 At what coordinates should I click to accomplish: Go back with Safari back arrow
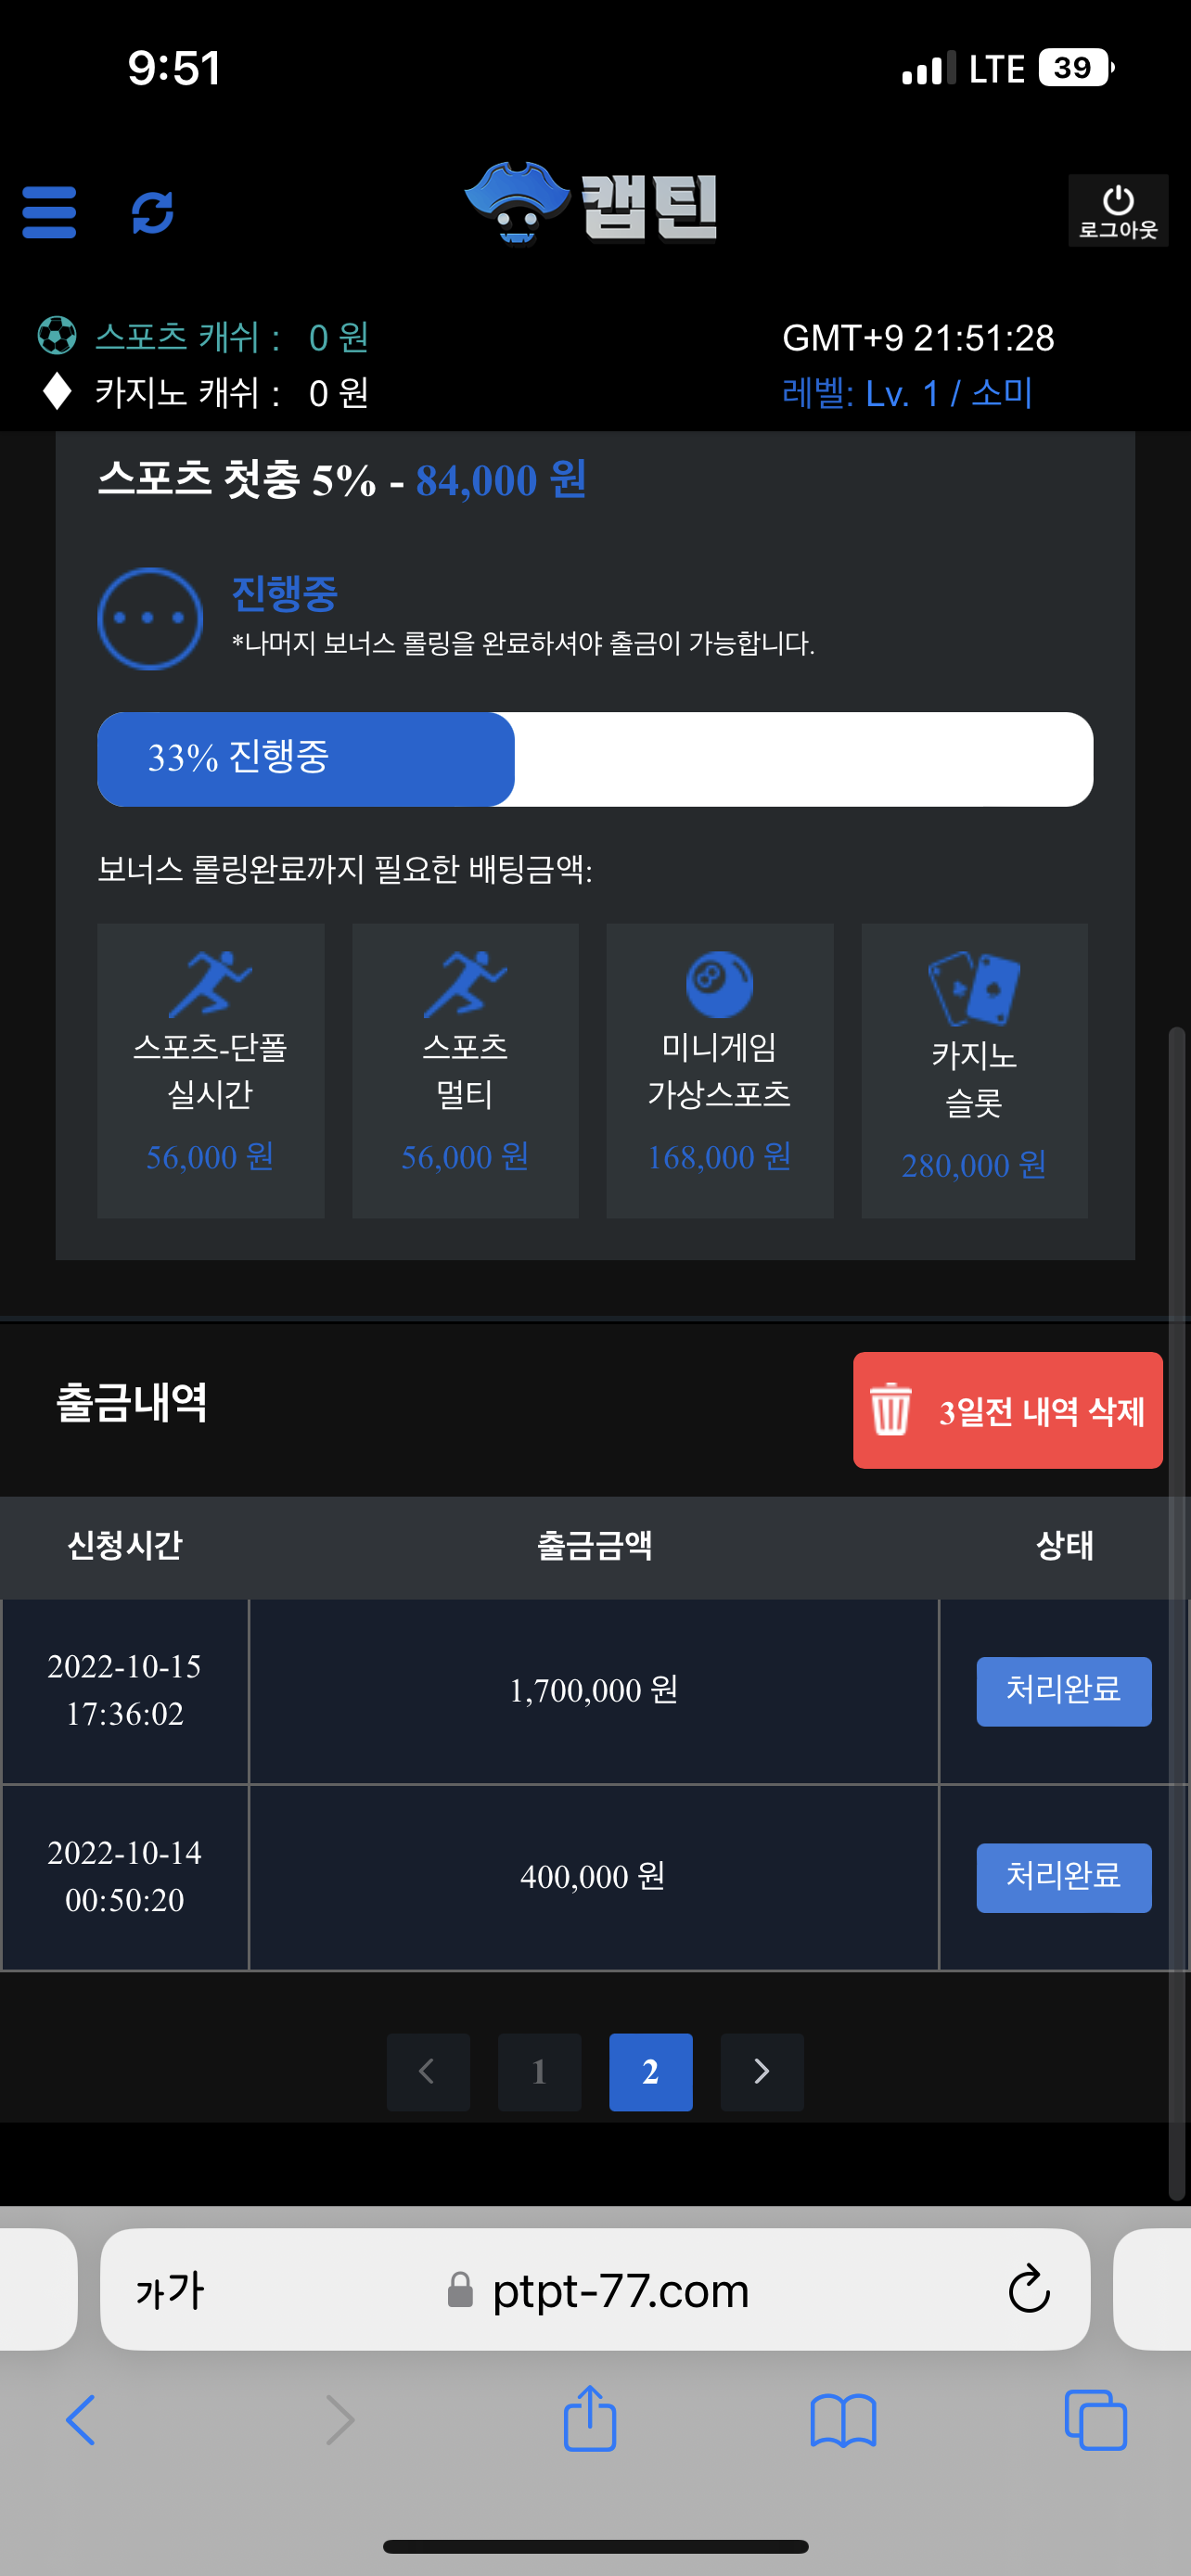81,2420
